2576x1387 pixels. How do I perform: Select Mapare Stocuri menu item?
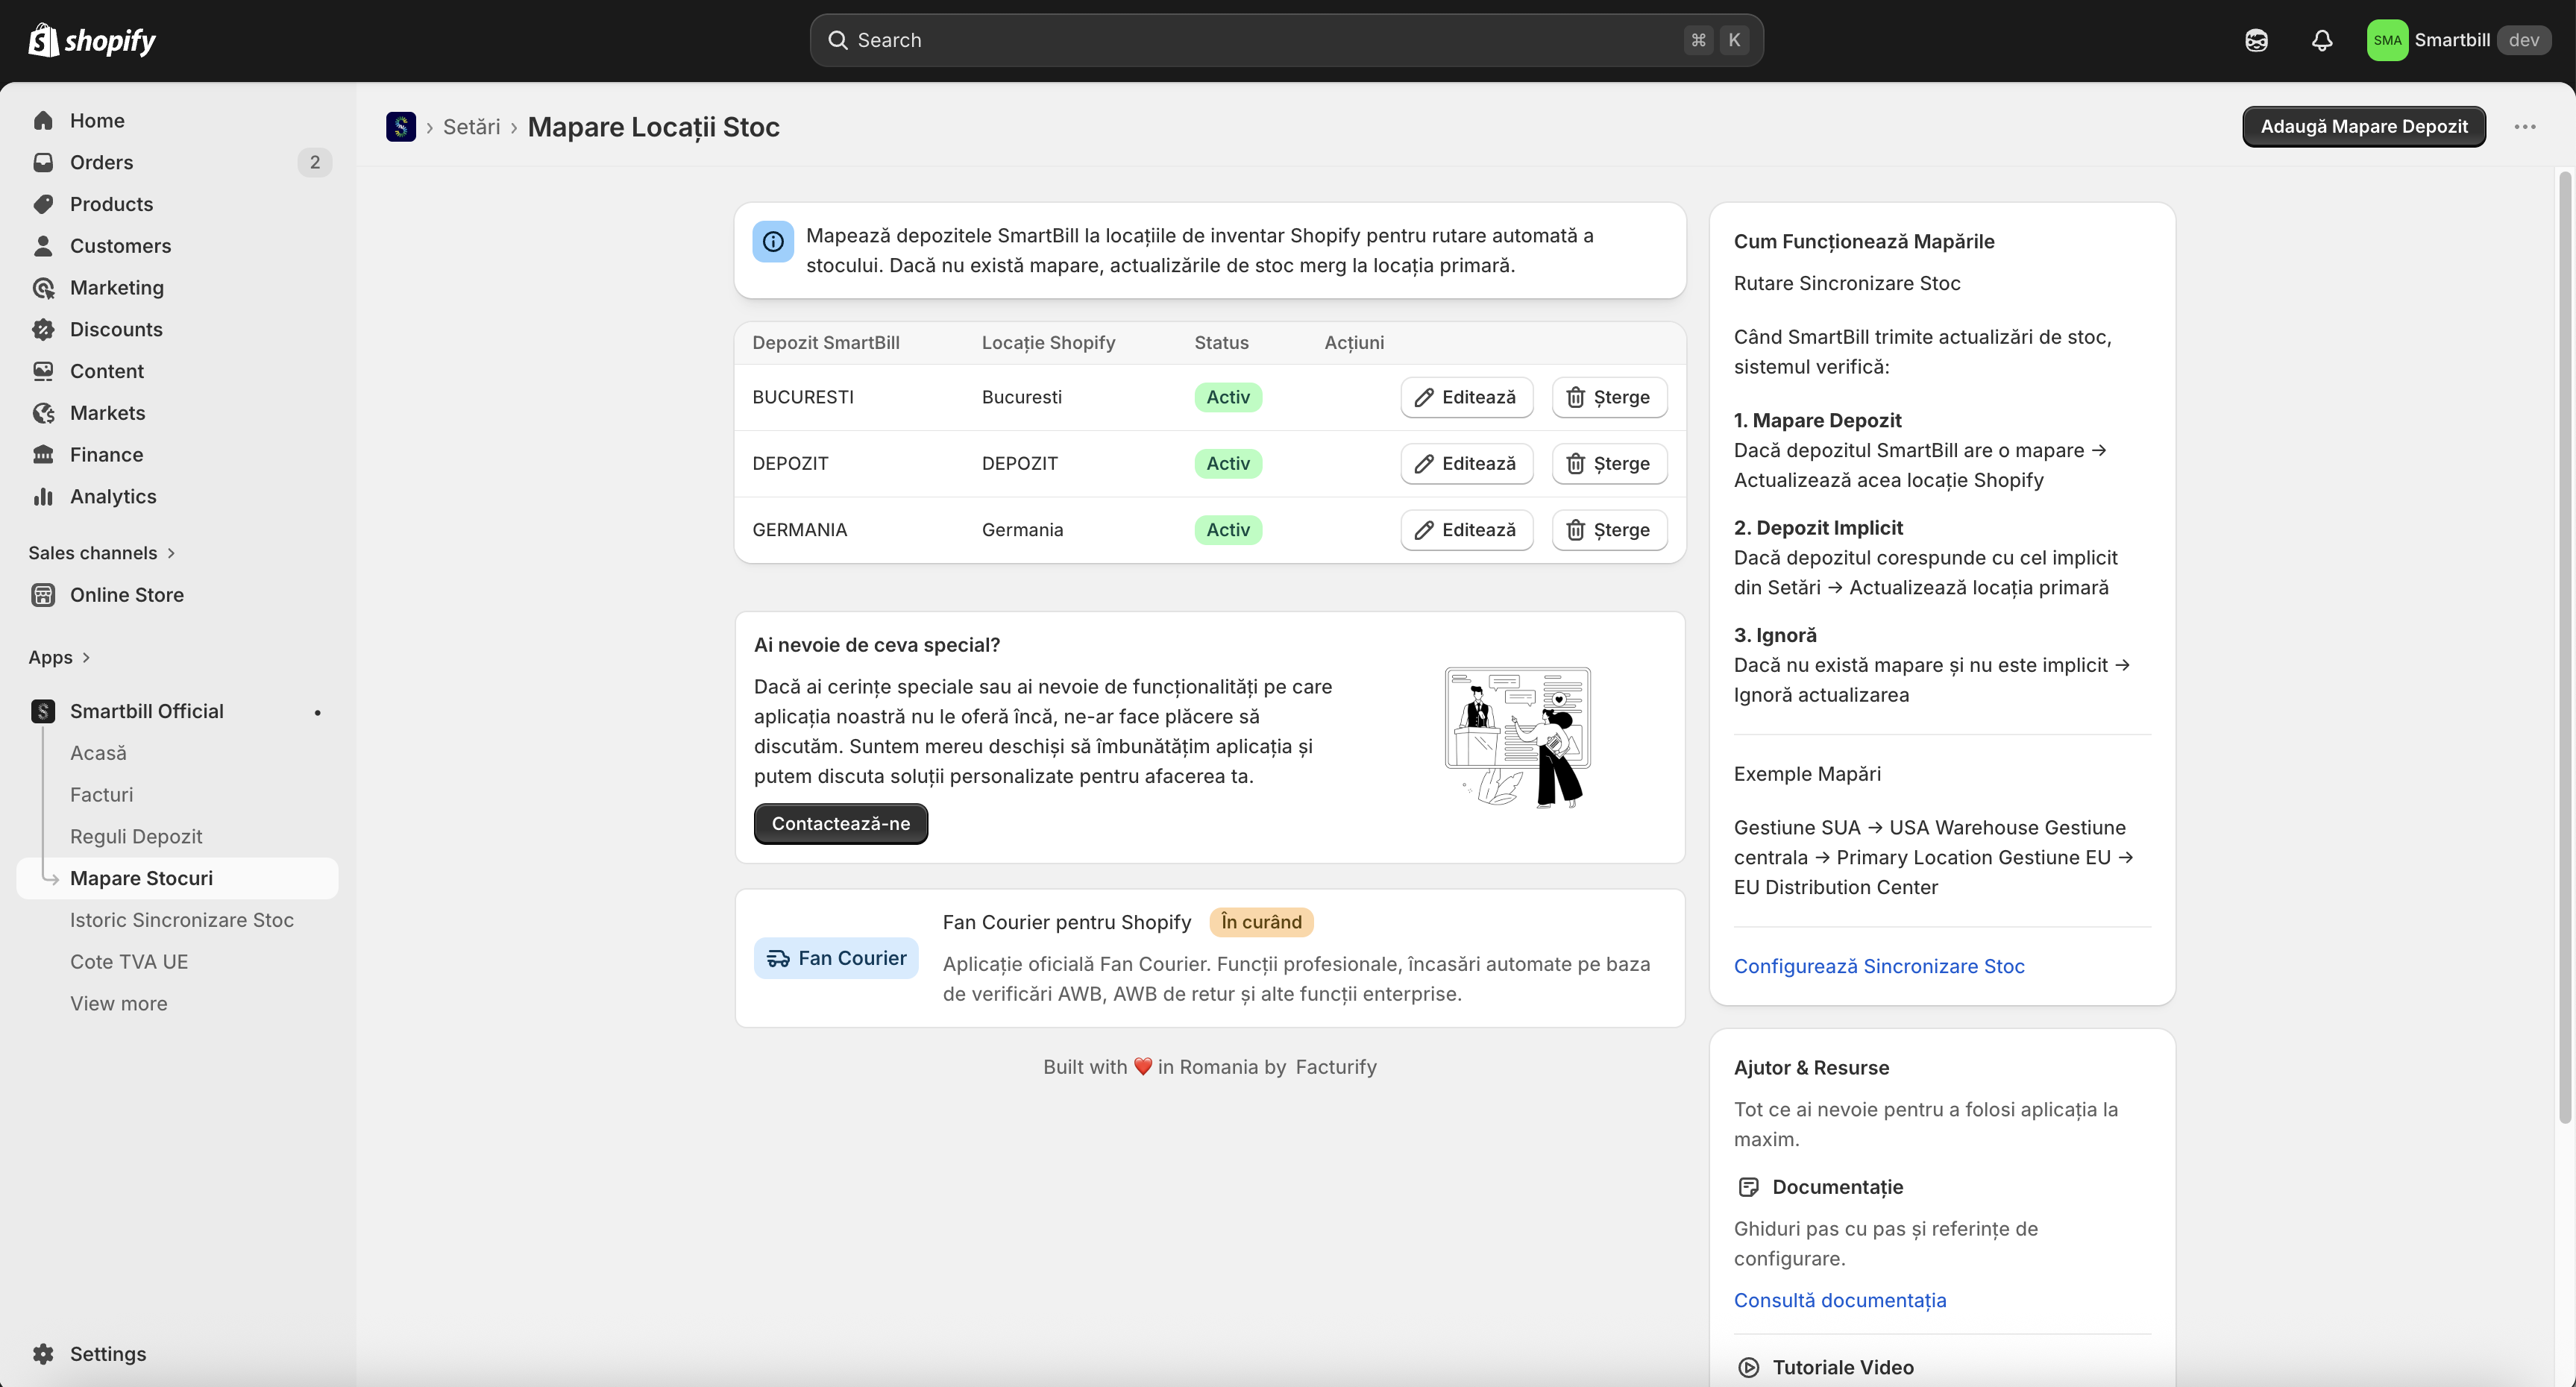point(177,878)
